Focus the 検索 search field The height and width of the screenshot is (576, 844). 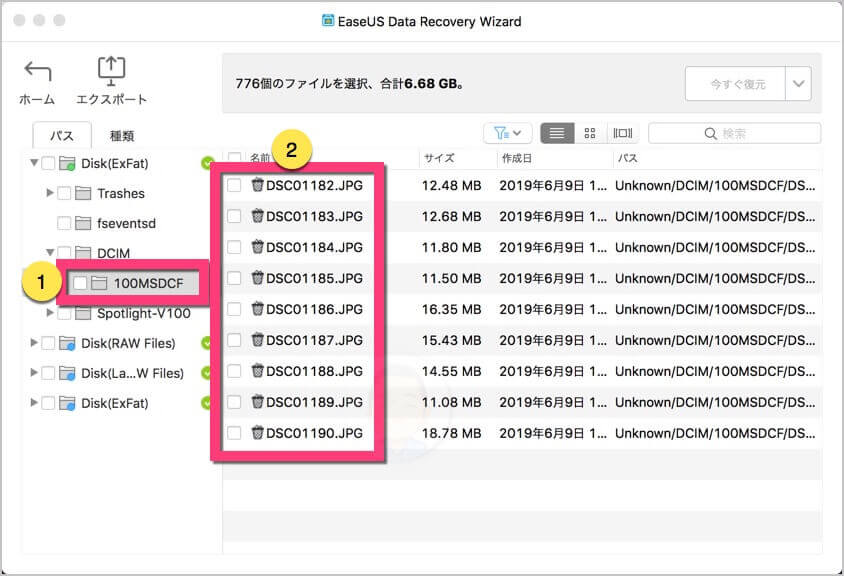[735, 134]
